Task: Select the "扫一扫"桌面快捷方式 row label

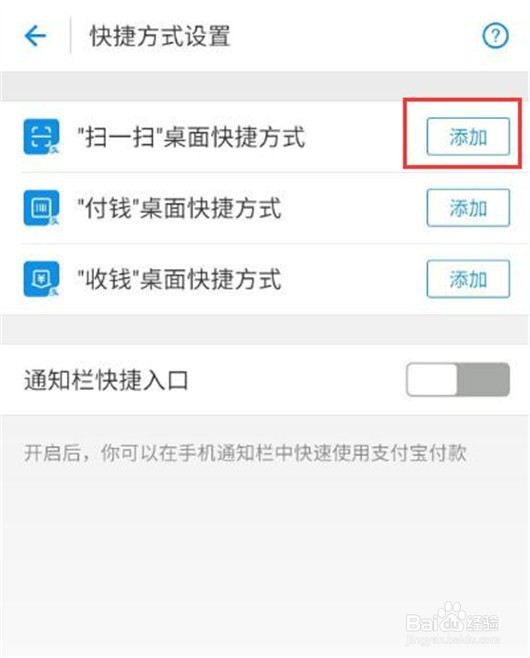Action: pyautogui.click(x=191, y=137)
